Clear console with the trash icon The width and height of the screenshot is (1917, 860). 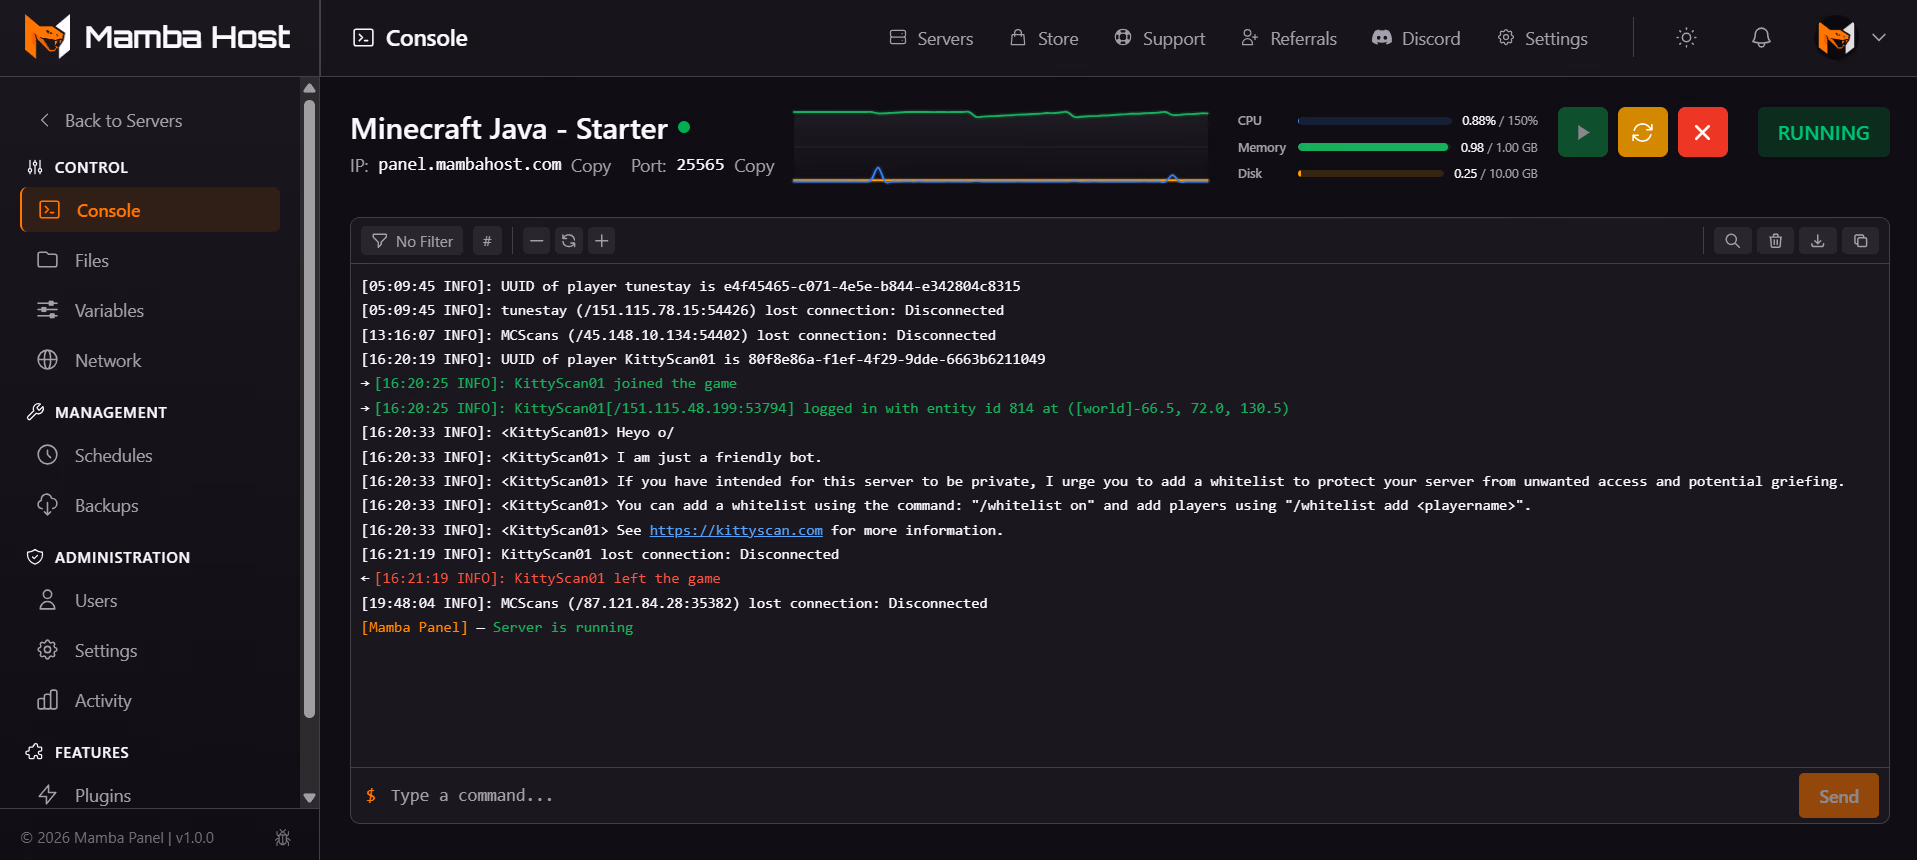(x=1775, y=241)
